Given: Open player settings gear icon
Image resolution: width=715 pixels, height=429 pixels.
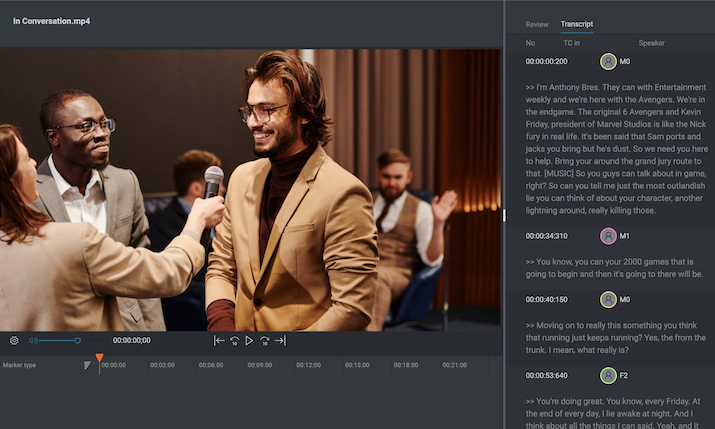Looking at the screenshot, I should tap(14, 340).
